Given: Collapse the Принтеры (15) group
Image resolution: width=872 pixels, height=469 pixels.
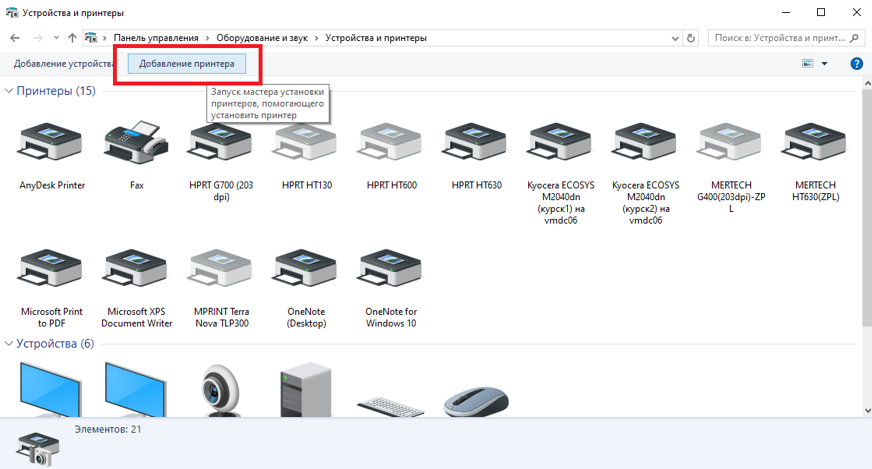Looking at the screenshot, I should [10, 91].
